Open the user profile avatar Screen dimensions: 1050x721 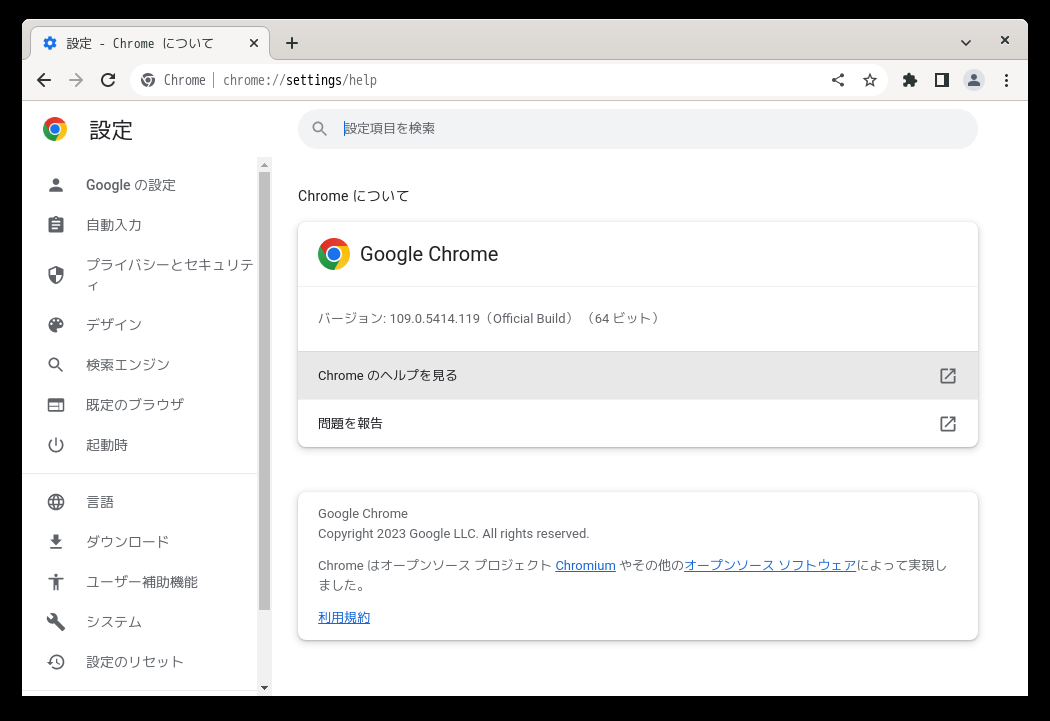tap(974, 80)
